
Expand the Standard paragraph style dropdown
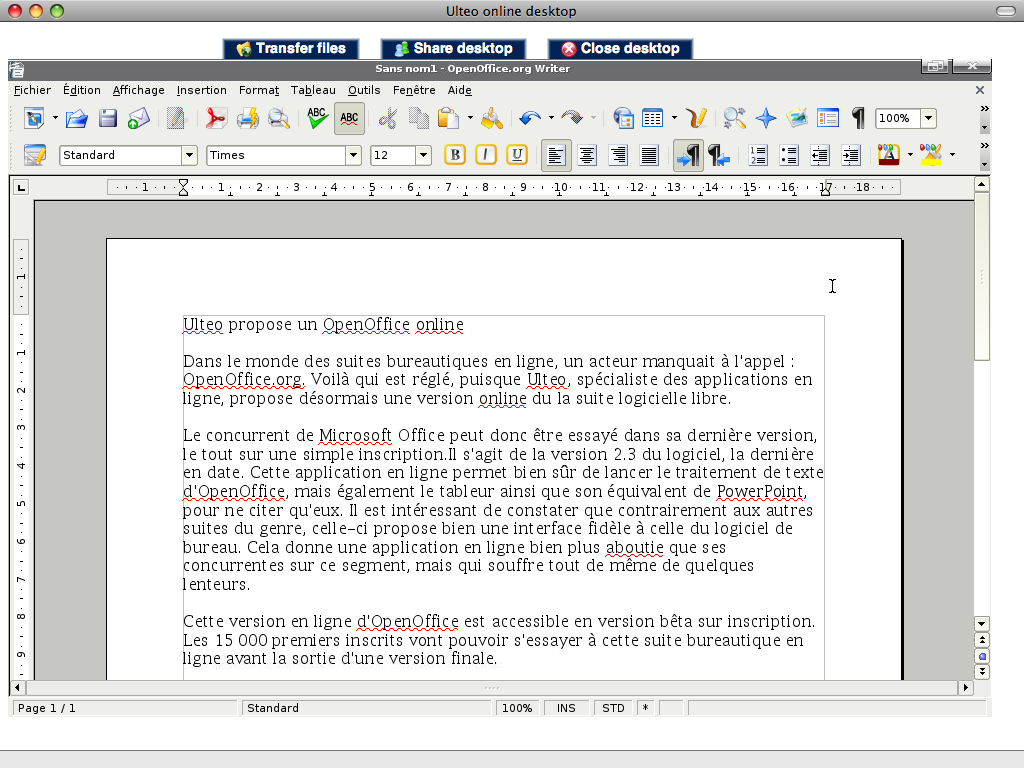click(x=189, y=155)
